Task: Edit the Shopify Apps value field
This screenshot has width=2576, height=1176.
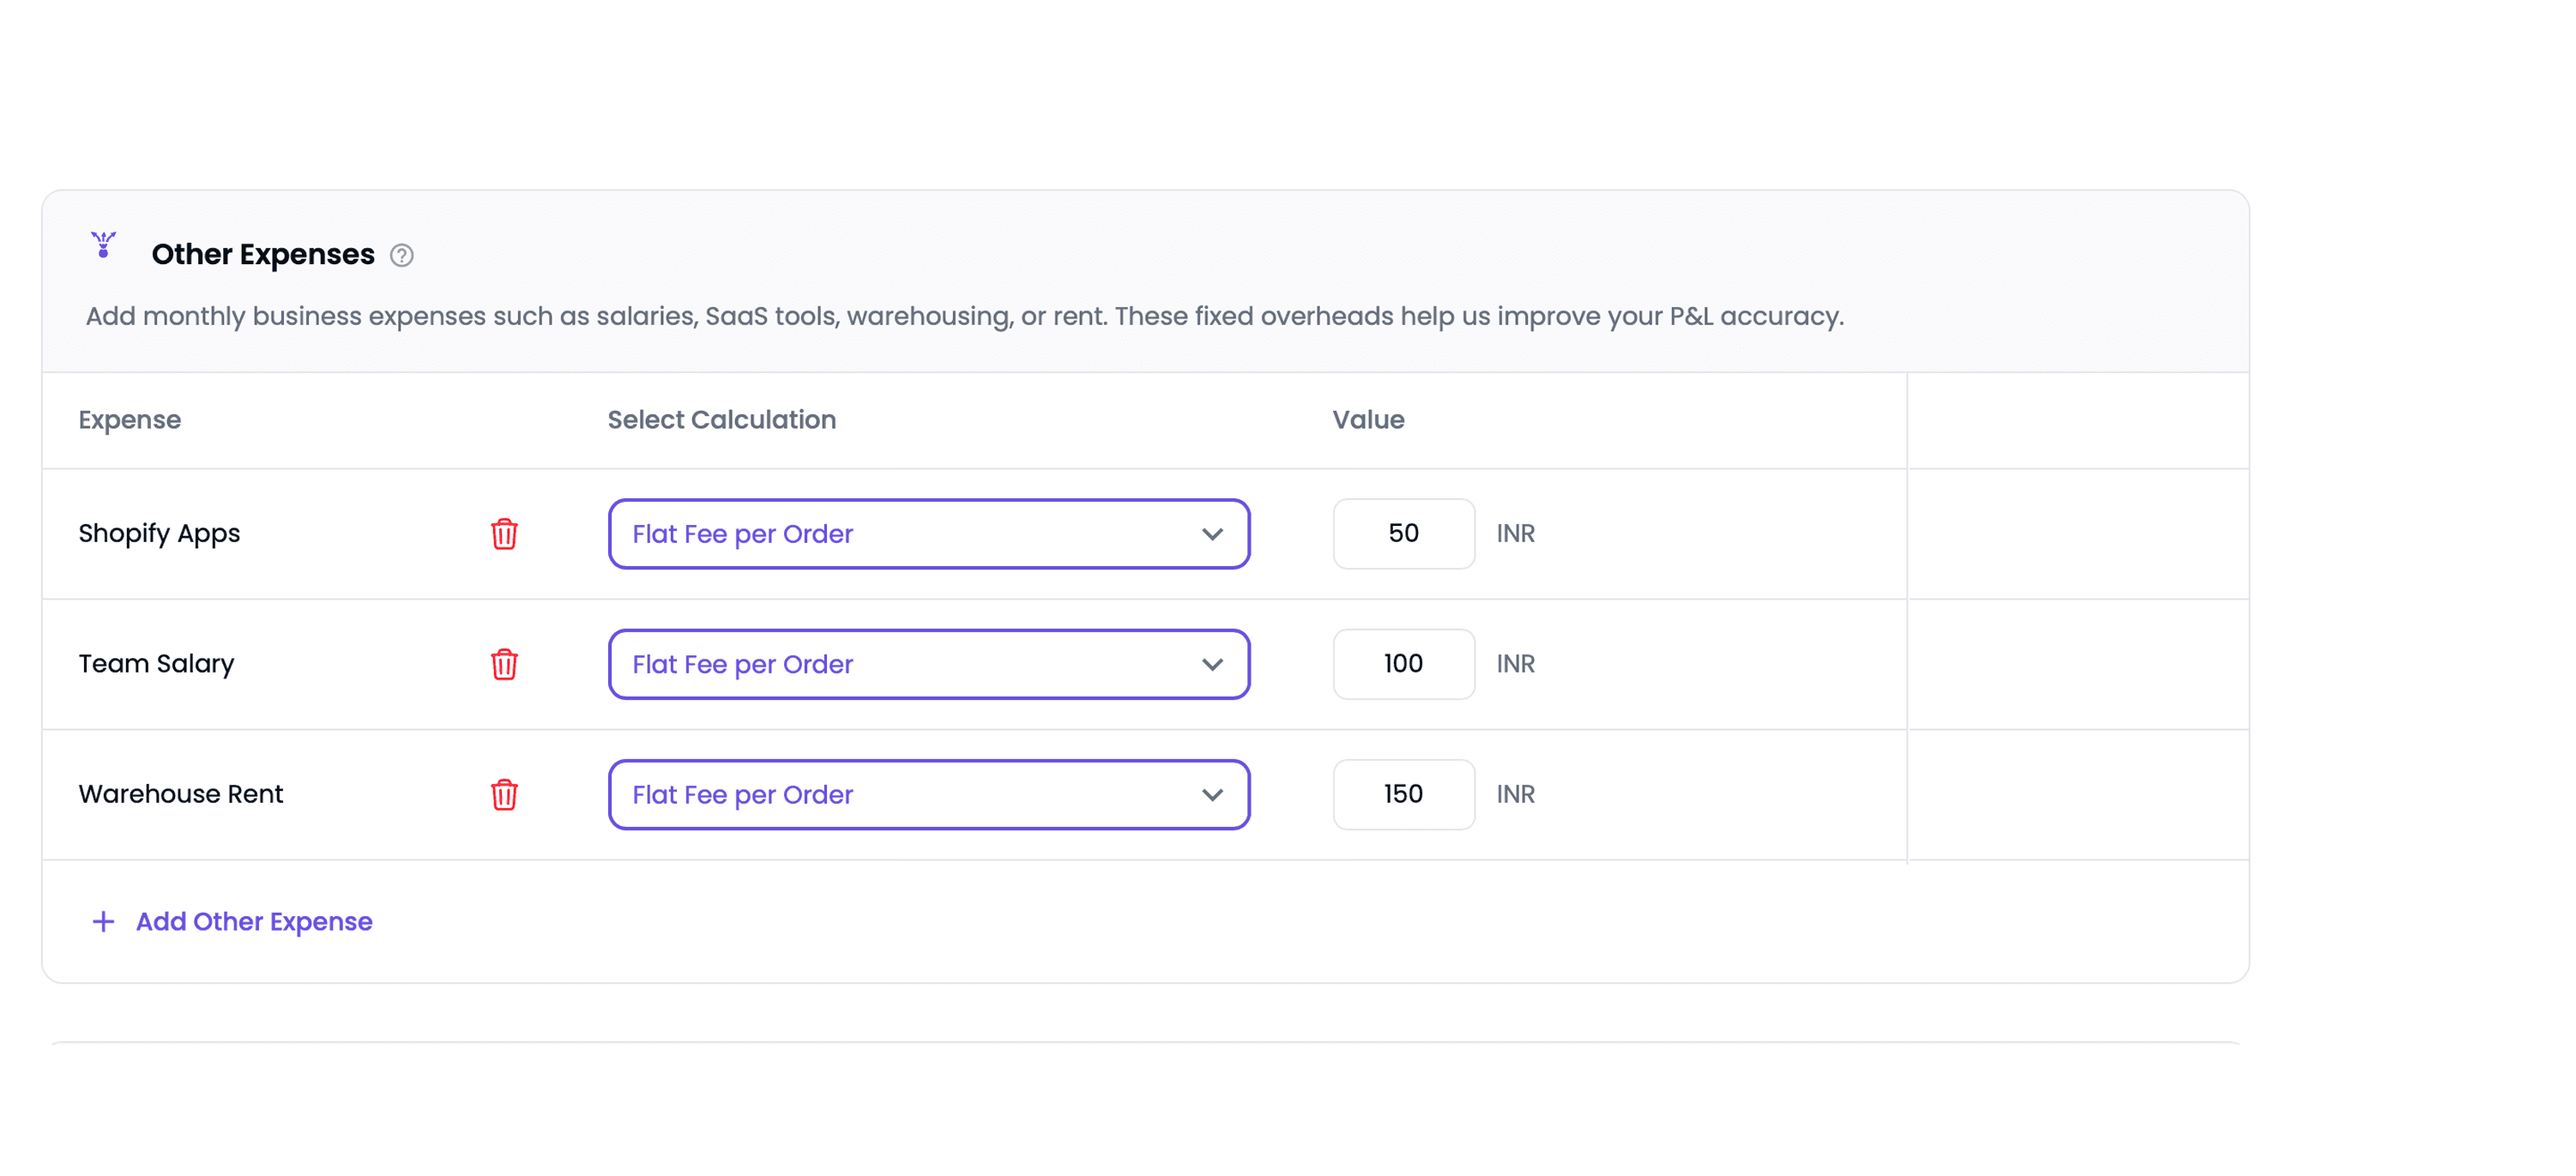Action: [1403, 534]
